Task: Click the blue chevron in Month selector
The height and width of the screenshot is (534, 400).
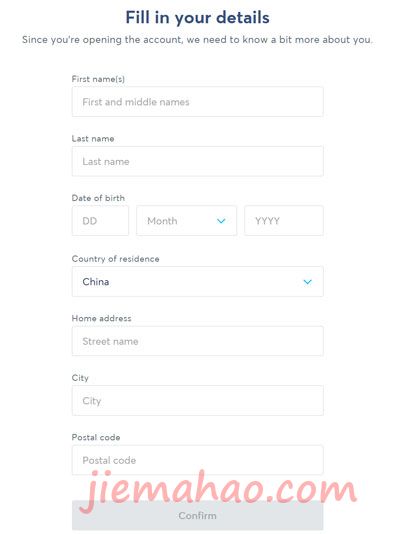Action: point(221,221)
